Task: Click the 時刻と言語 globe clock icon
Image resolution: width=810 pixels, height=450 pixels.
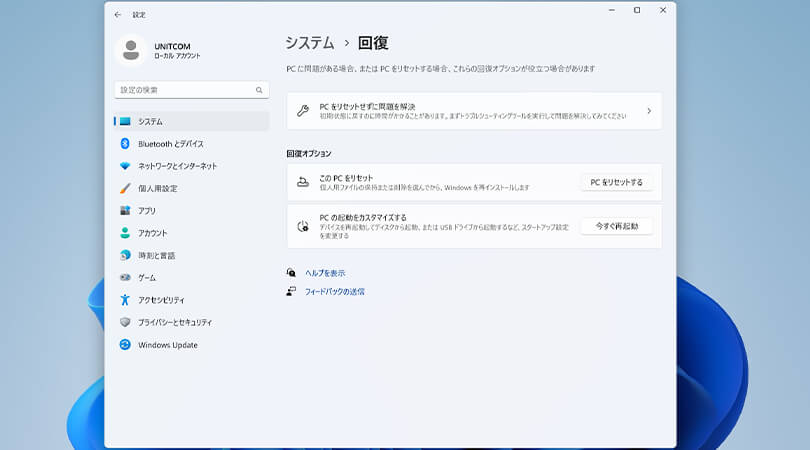Action: tap(125, 255)
